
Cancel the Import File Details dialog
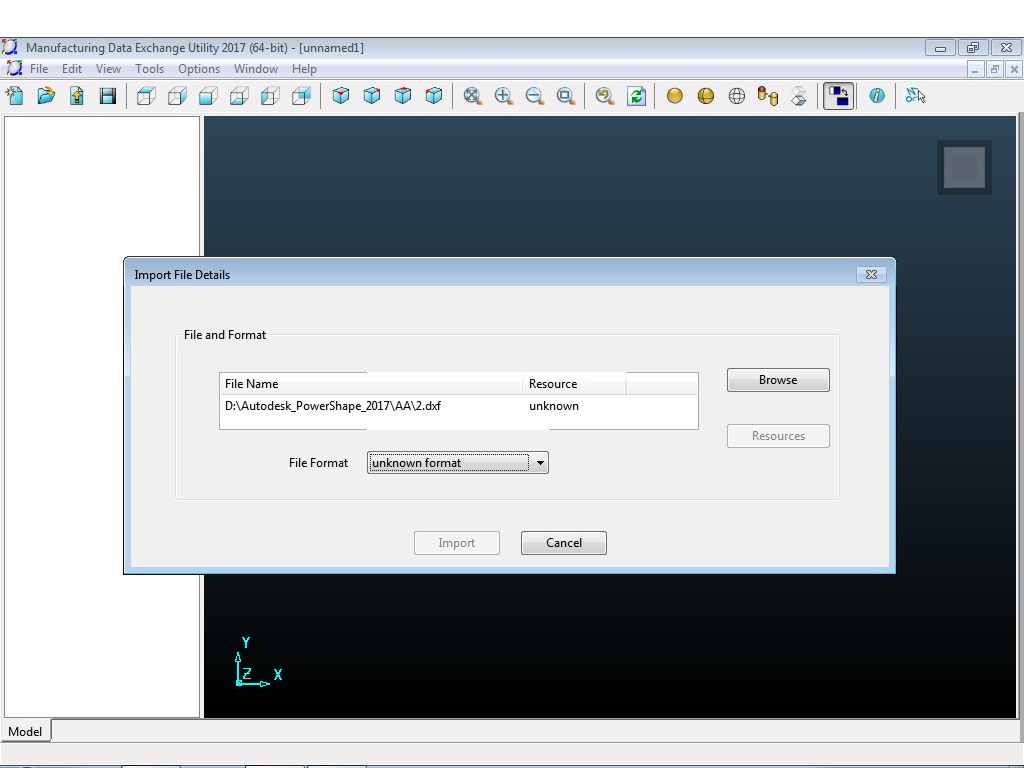tap(563, 542)
